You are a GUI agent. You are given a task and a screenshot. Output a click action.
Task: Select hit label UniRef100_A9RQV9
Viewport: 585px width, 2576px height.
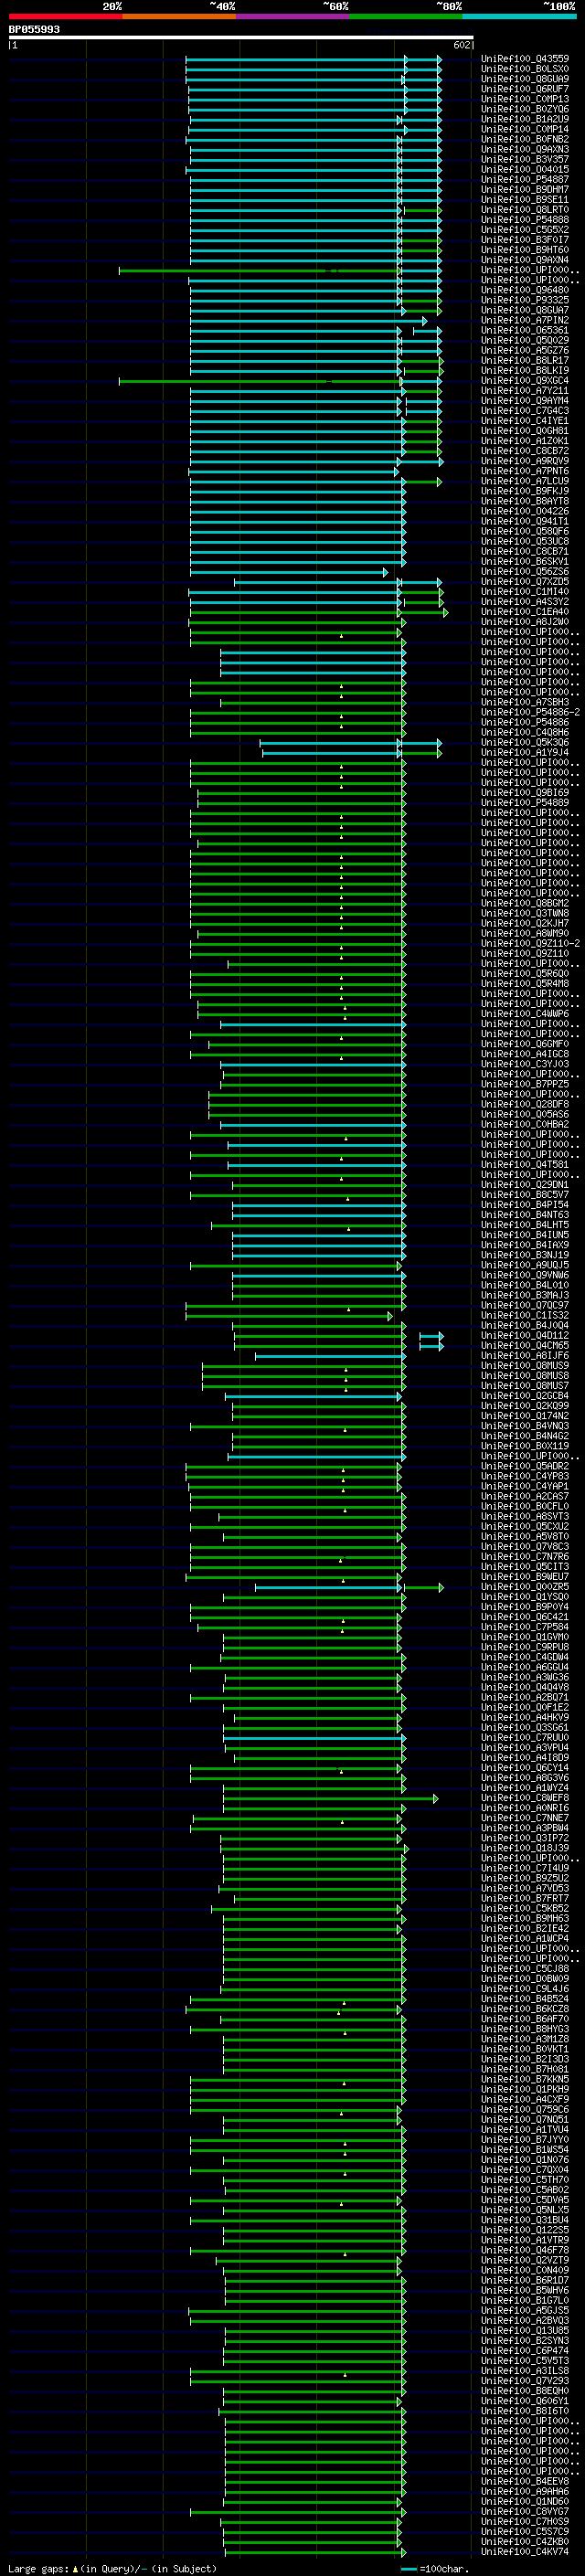point(525,461)
